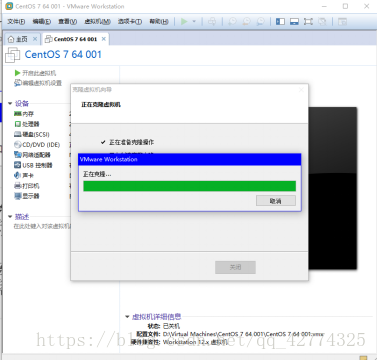Click the 正在克隆... label in progress dialog
Image resolution: width=377 pixels, height=360 pixels.
click(97, 174)
